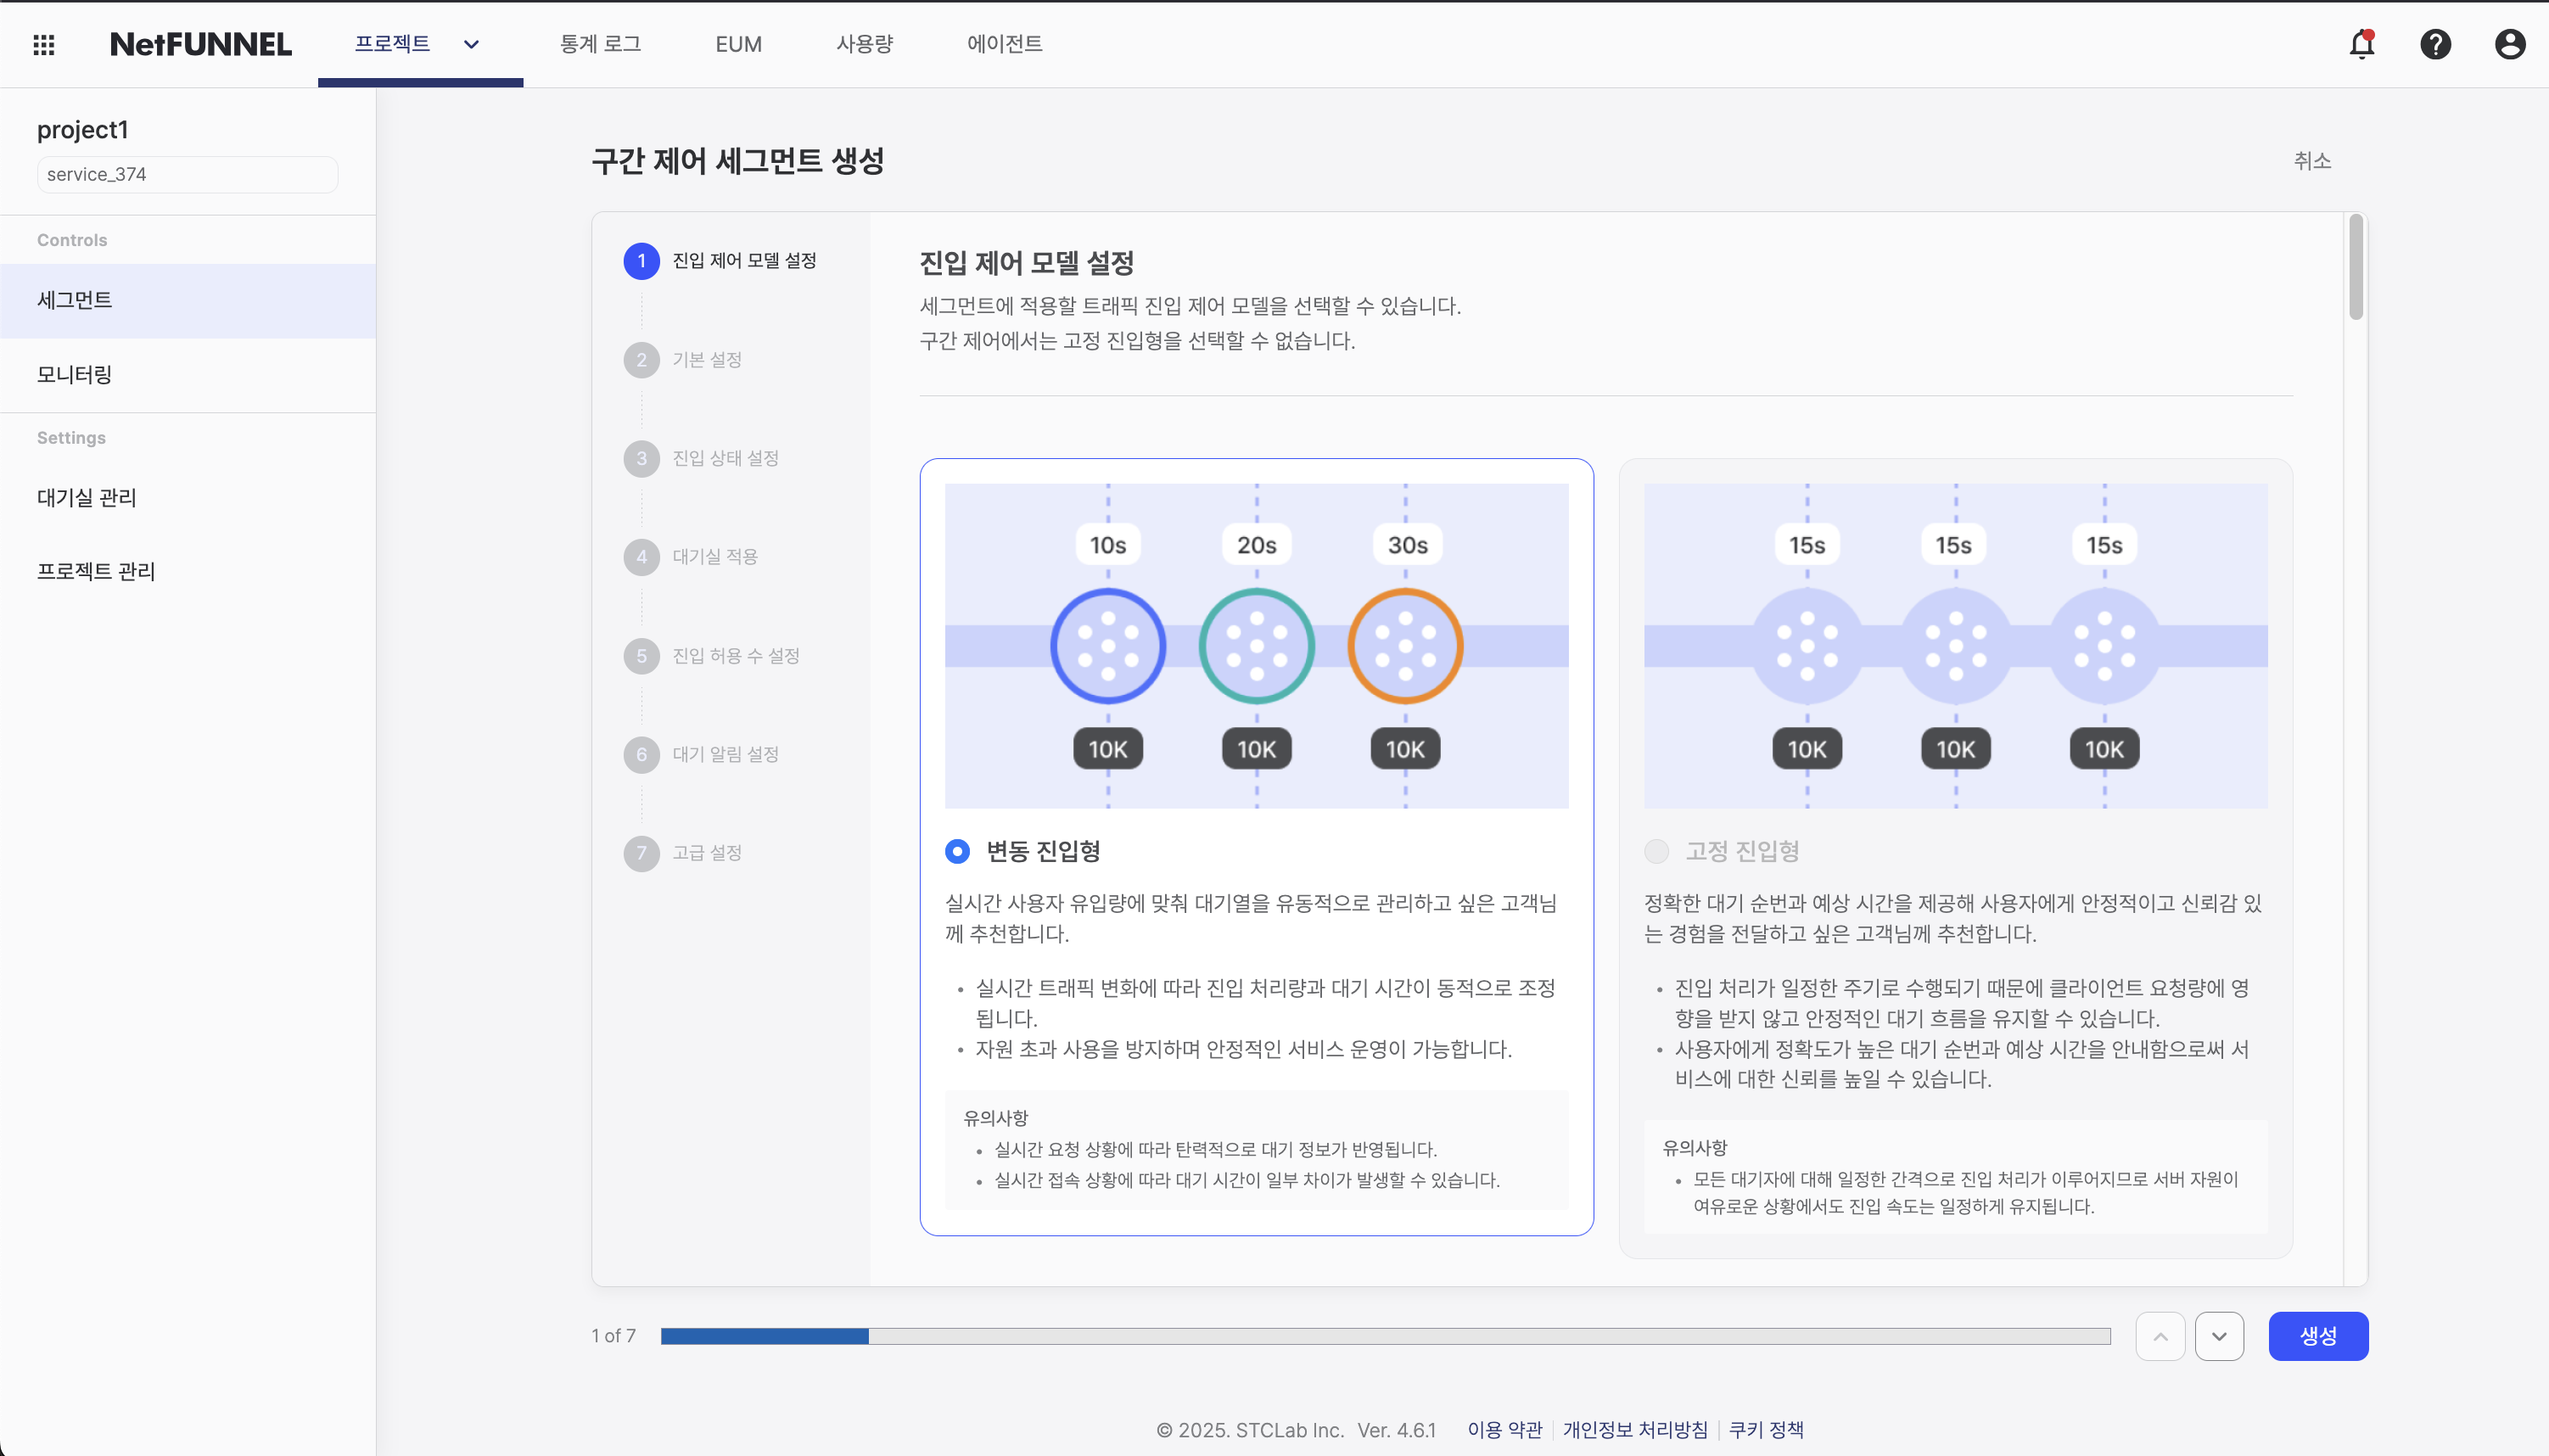
Task: Click the help question mark icon
Action: coord(2436,44)
